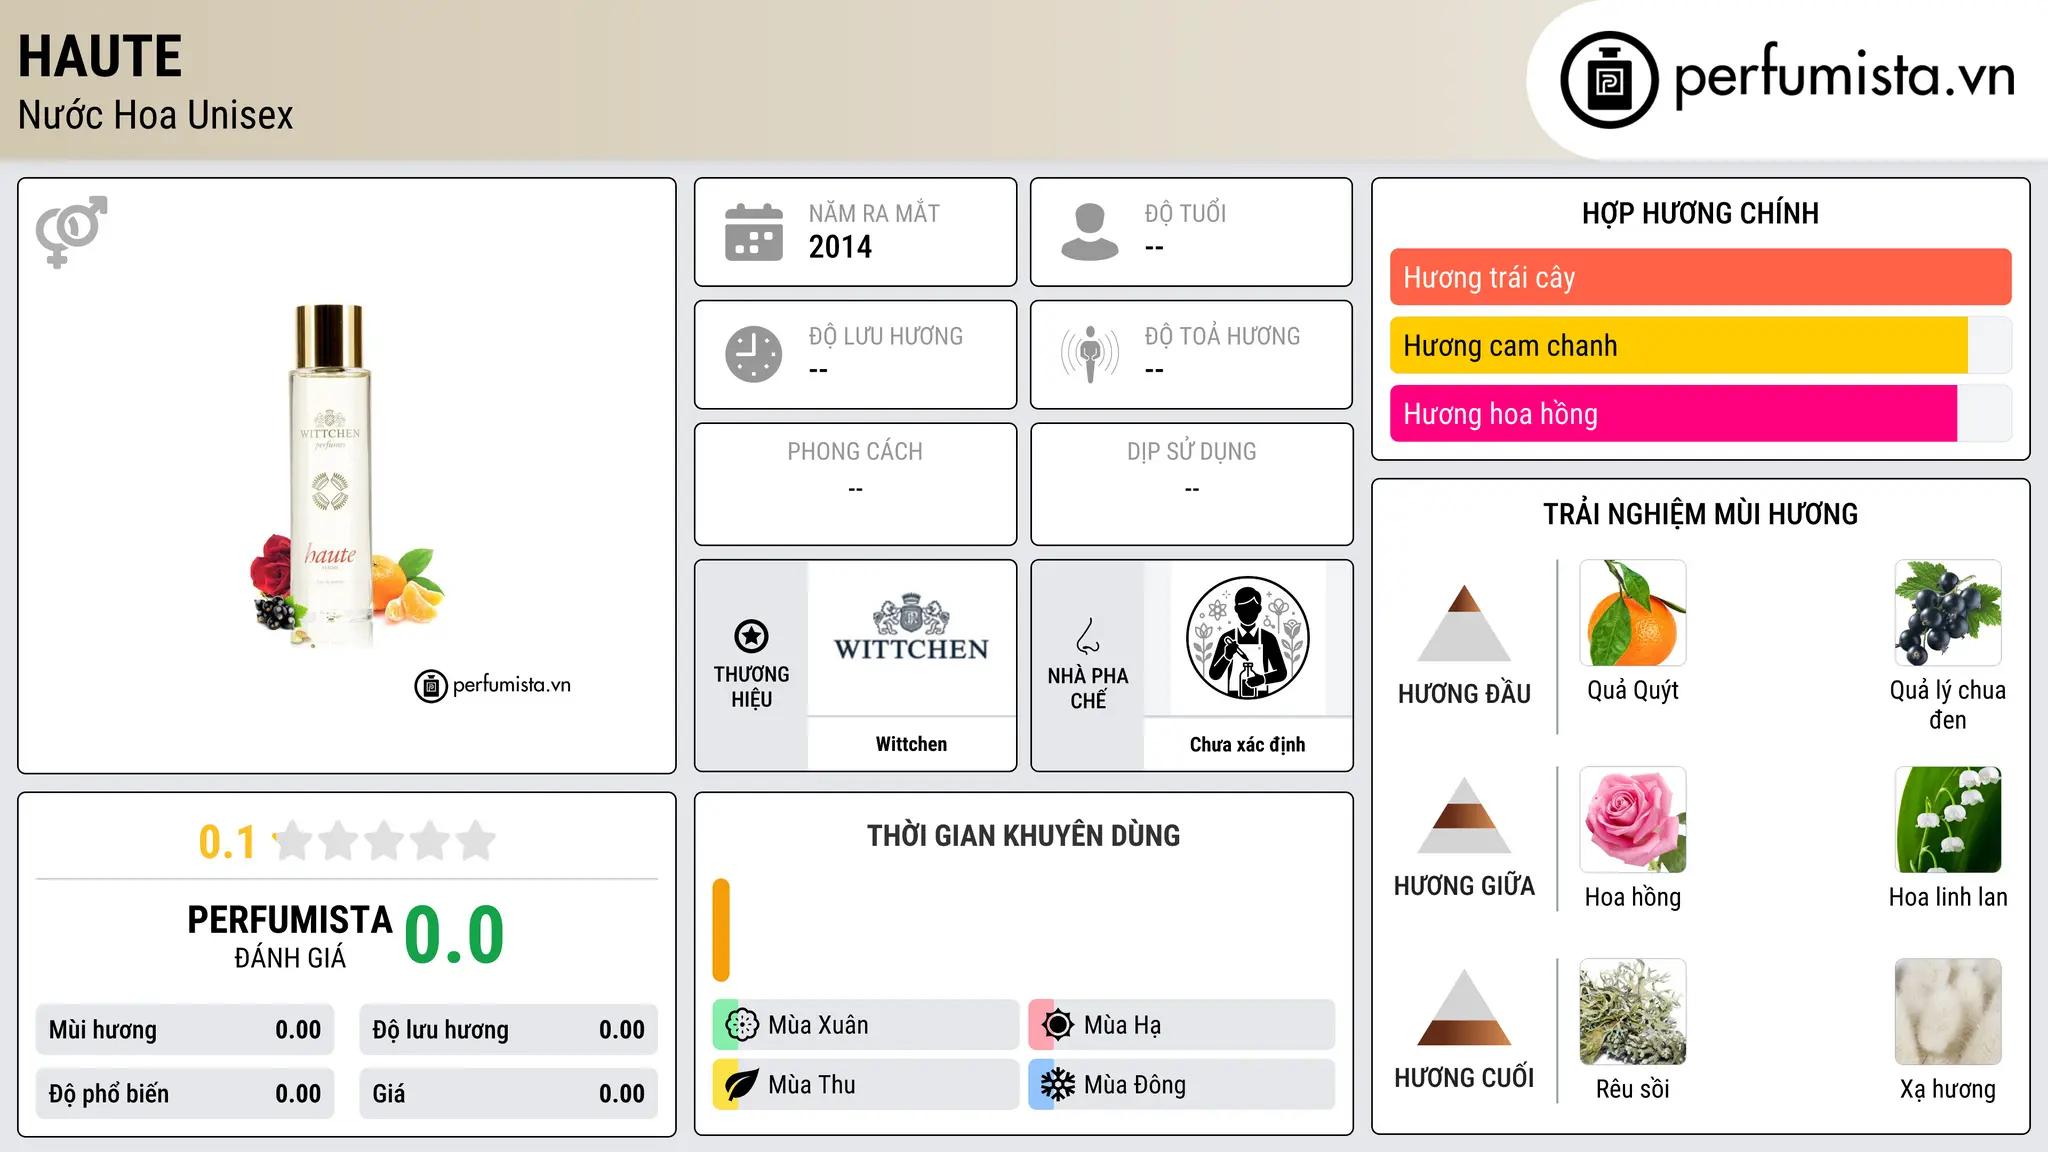Click the Giá score row

(x=508, y=1094)
